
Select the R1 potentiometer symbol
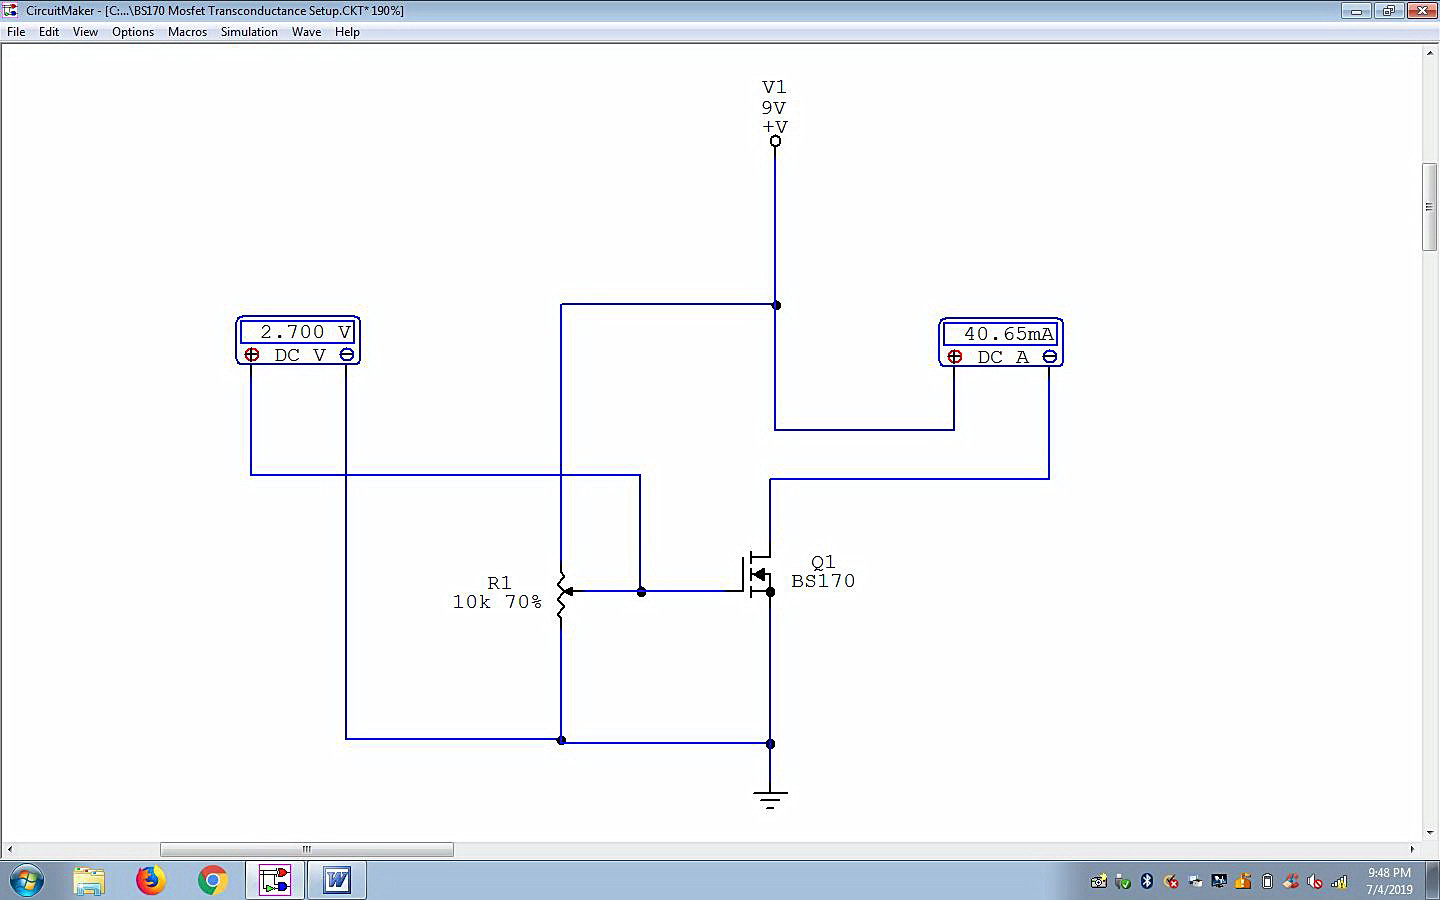pos(563,595)
